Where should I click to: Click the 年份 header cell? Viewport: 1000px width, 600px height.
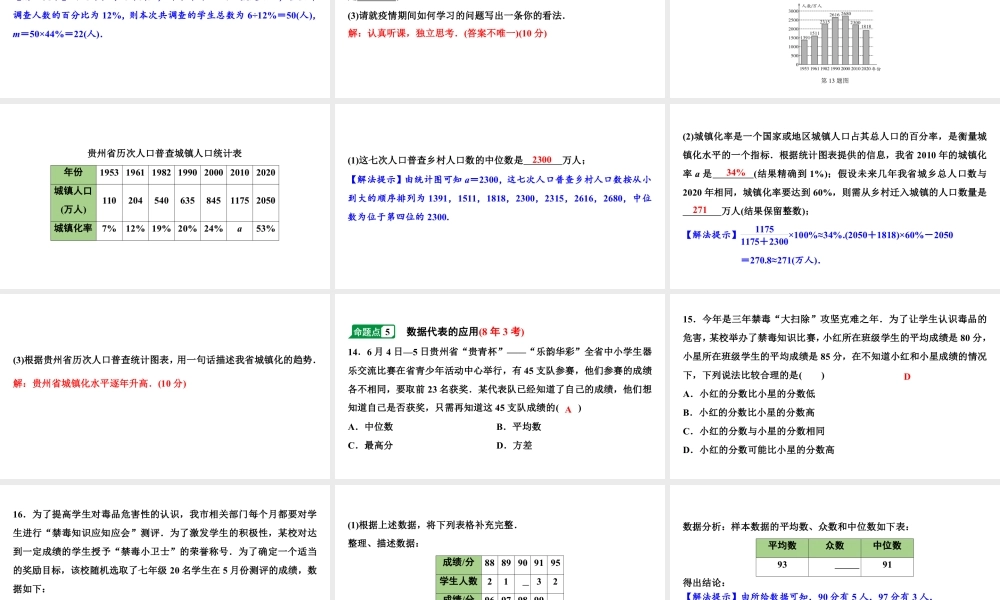(73, 171)
